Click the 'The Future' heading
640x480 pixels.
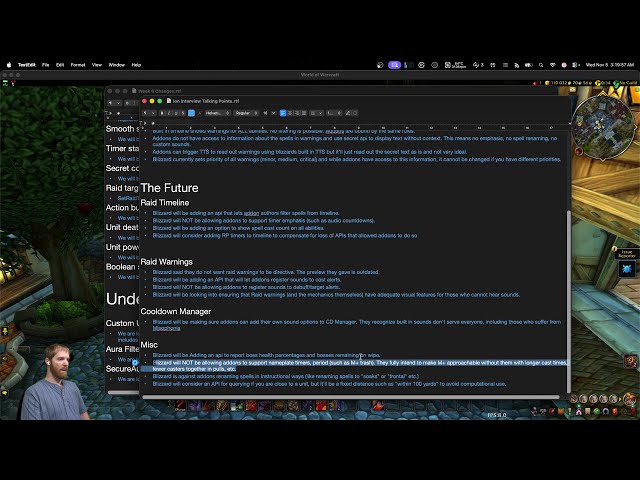click(169, 188)
